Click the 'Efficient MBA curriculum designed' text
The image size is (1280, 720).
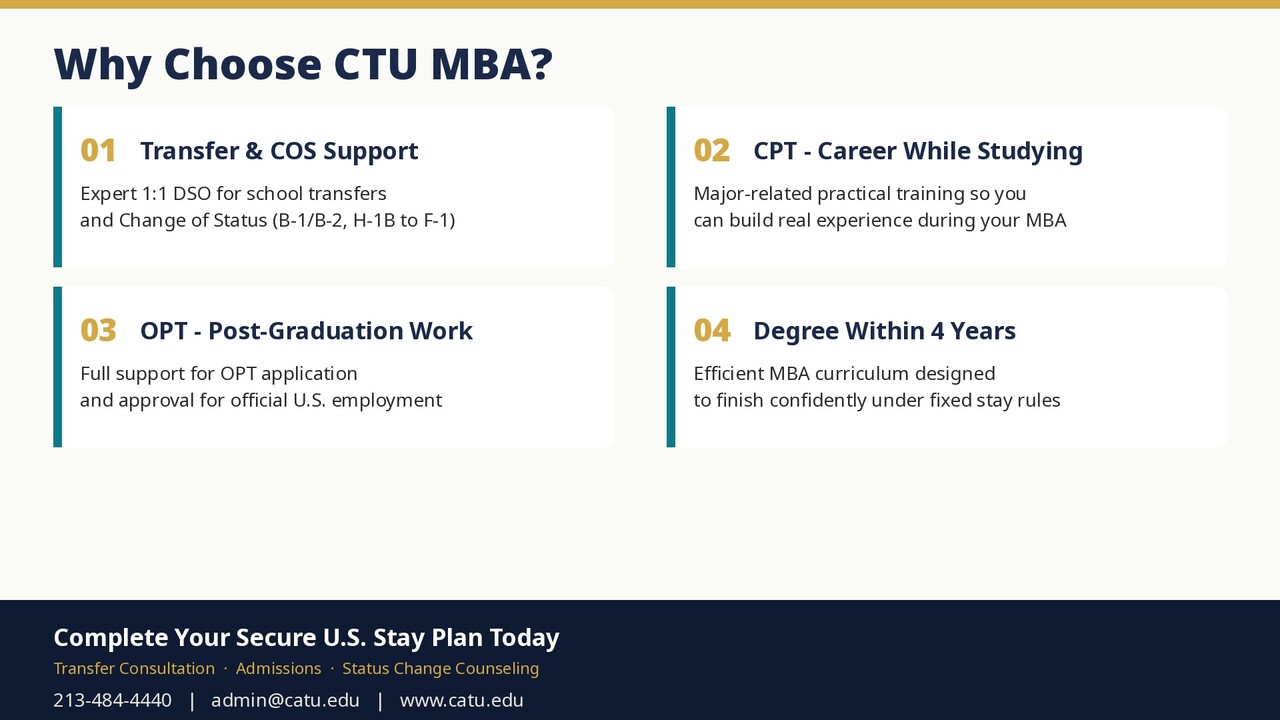(x=844, y=374)
